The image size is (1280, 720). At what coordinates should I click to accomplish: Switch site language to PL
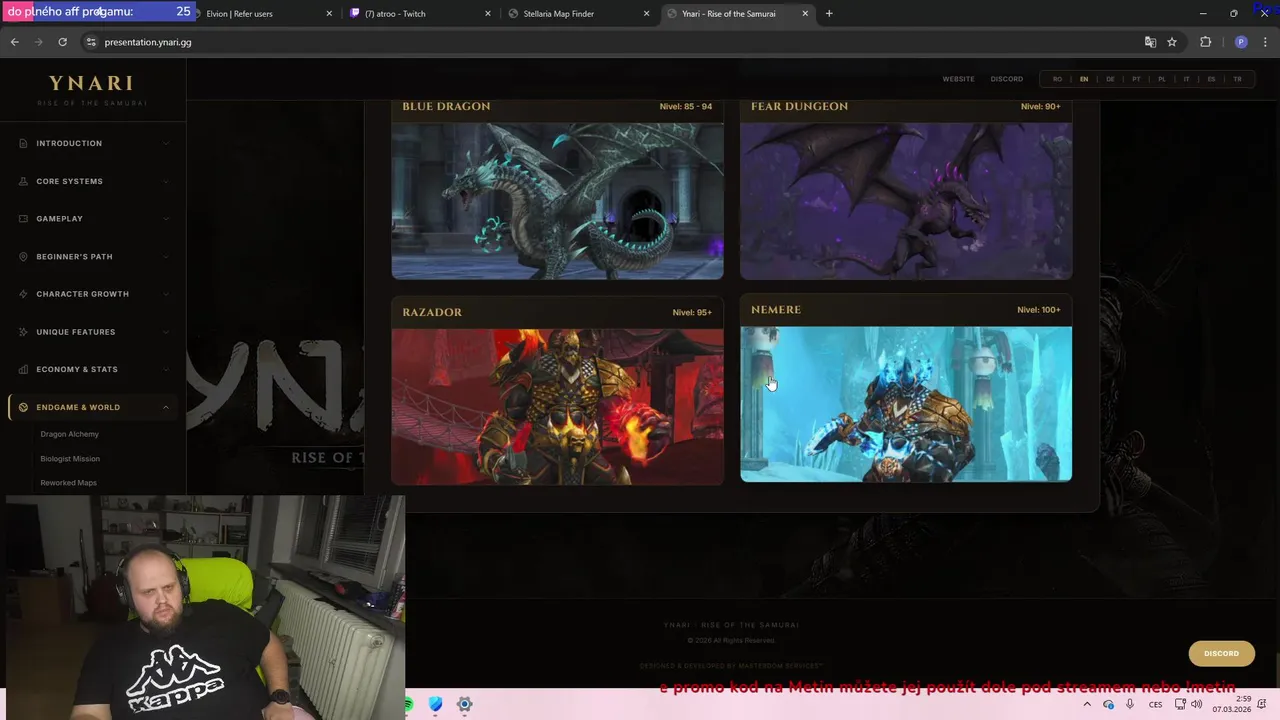click(x=1161, y=79)
